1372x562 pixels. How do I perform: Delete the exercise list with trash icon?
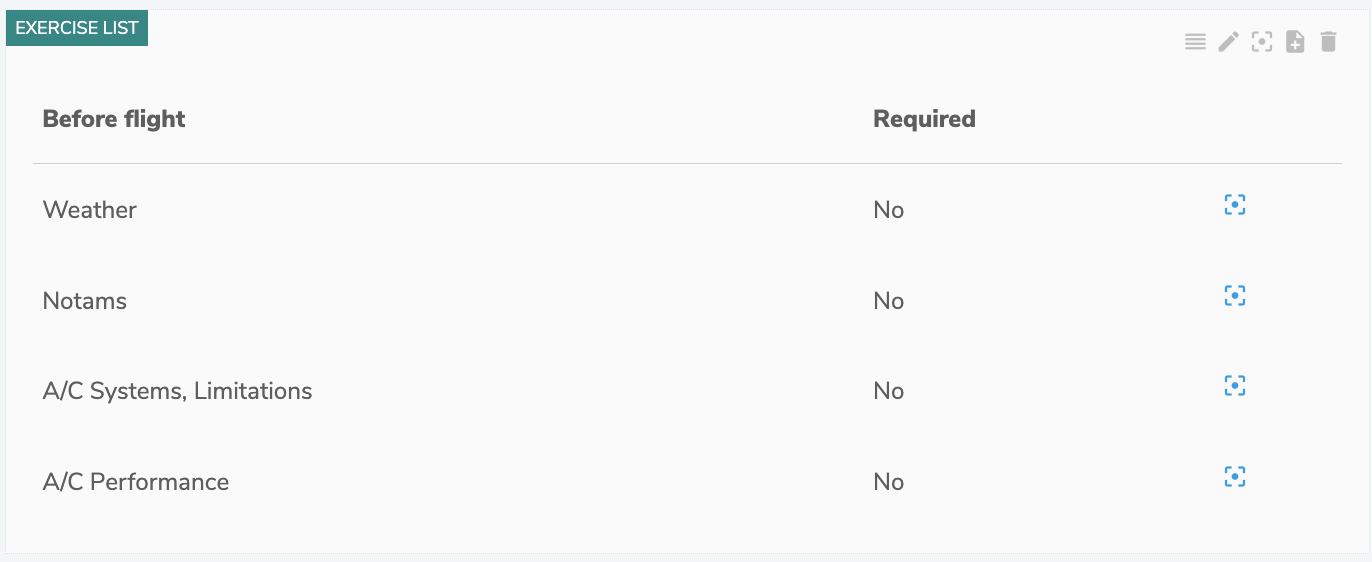1328,42
